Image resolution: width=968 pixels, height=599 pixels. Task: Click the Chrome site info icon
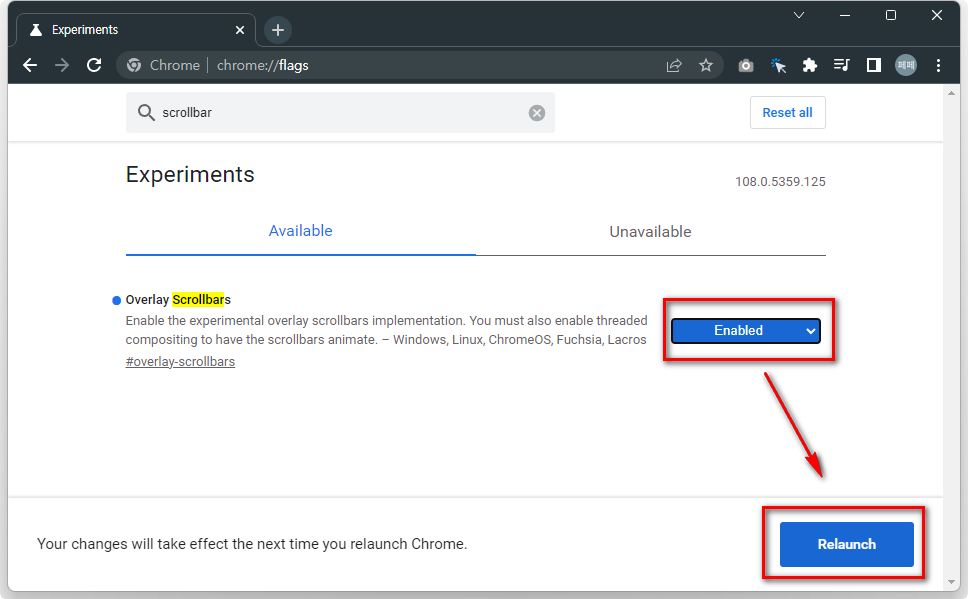pos(133,65)
